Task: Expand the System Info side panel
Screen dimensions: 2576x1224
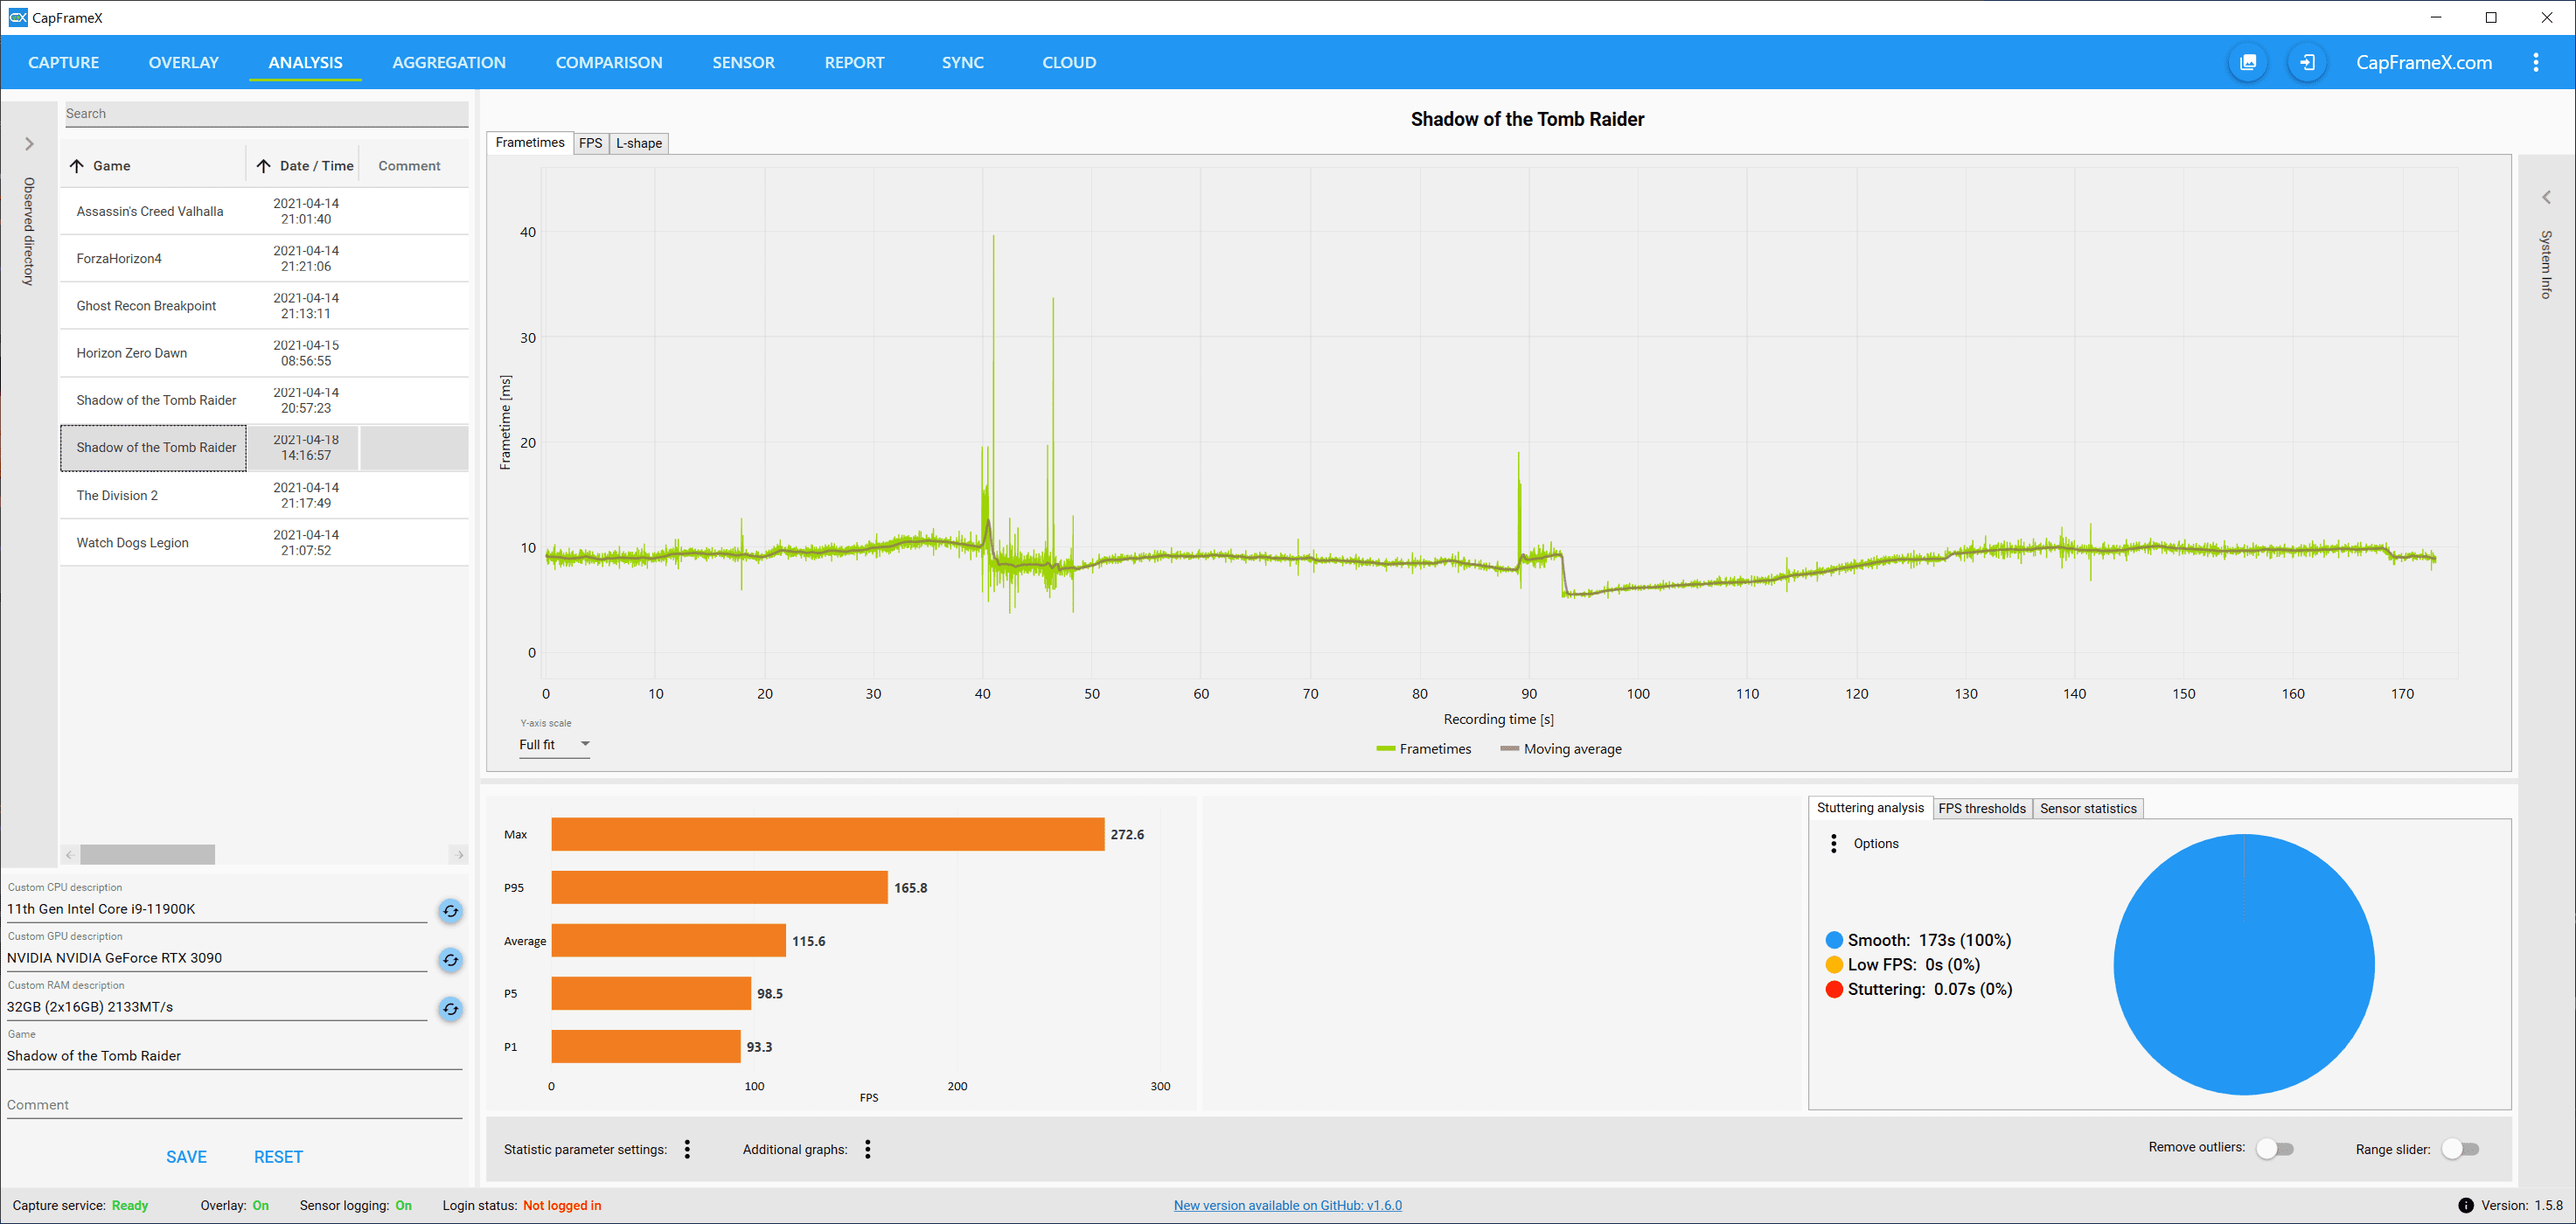Action: click(2546, 197)
